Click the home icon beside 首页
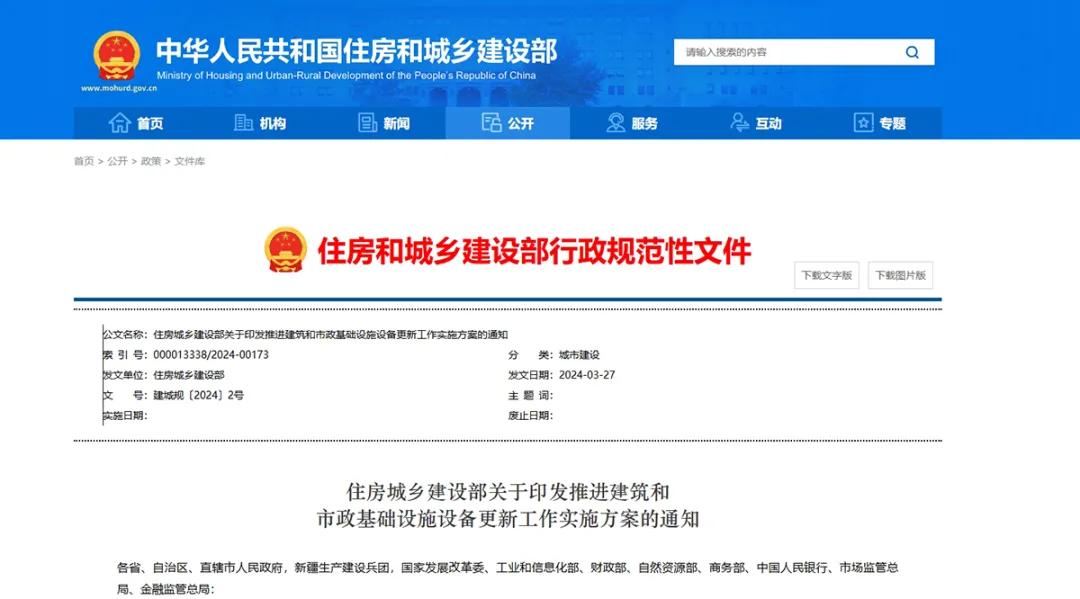 click(x=120, y=123)
